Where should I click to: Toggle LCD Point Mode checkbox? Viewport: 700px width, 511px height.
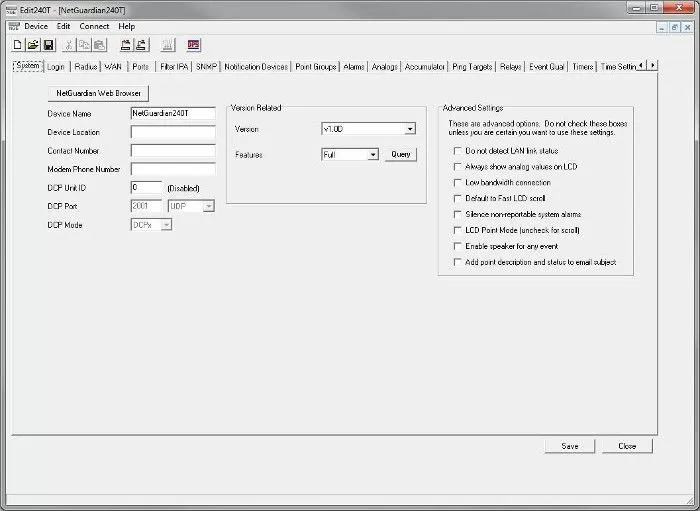tap(457, 230)
